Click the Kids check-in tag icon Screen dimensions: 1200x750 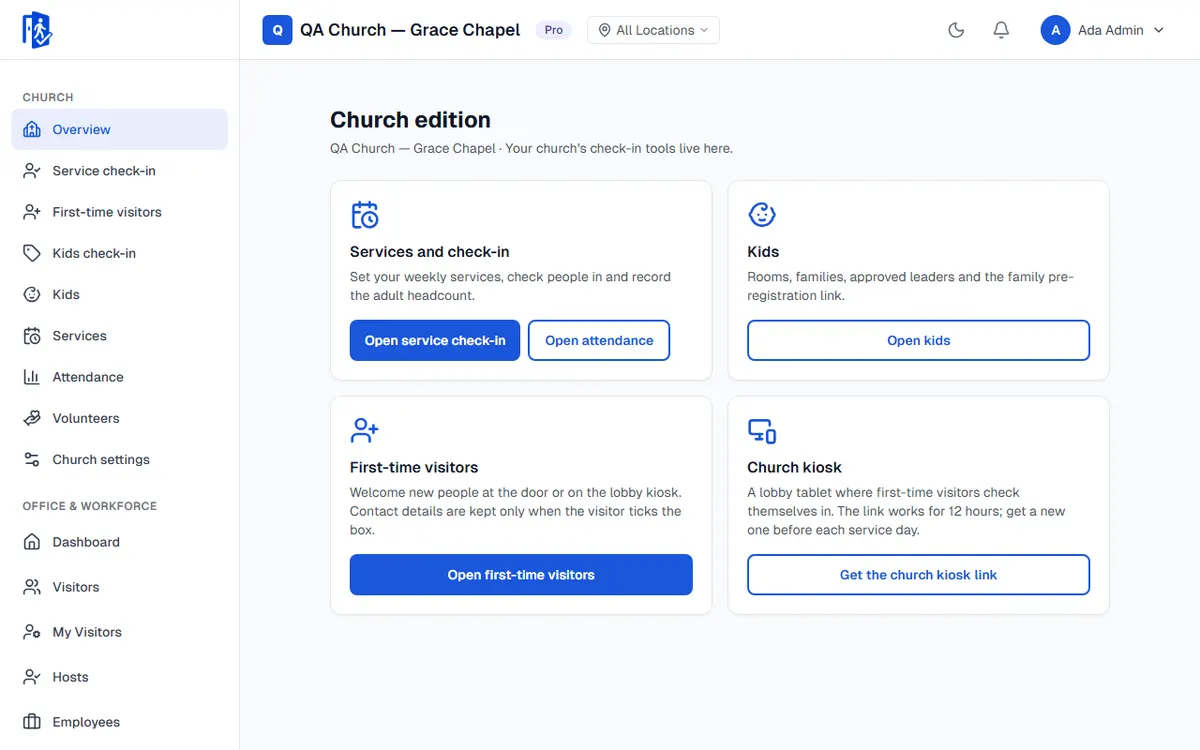[x=32, y=253]
